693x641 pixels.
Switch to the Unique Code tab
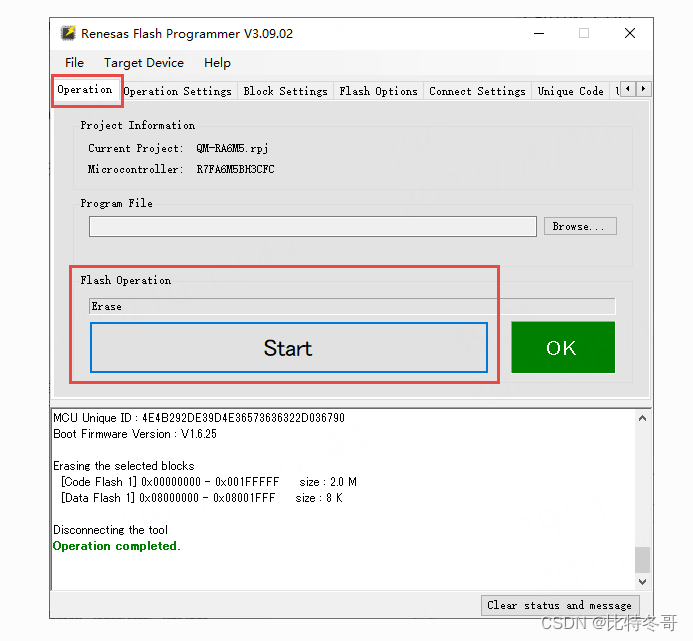tap(570, 91)
